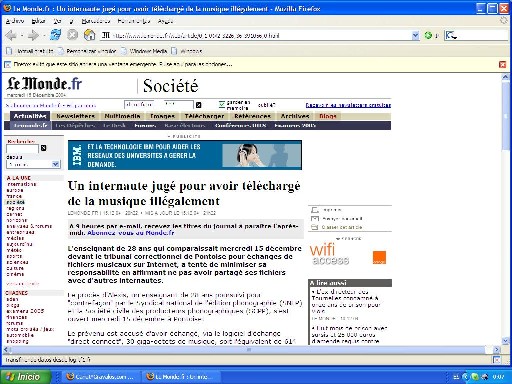This screenshot has height=384, width=512.
Task: Click the green Go button beside address bar
Action: pos(428,35)
